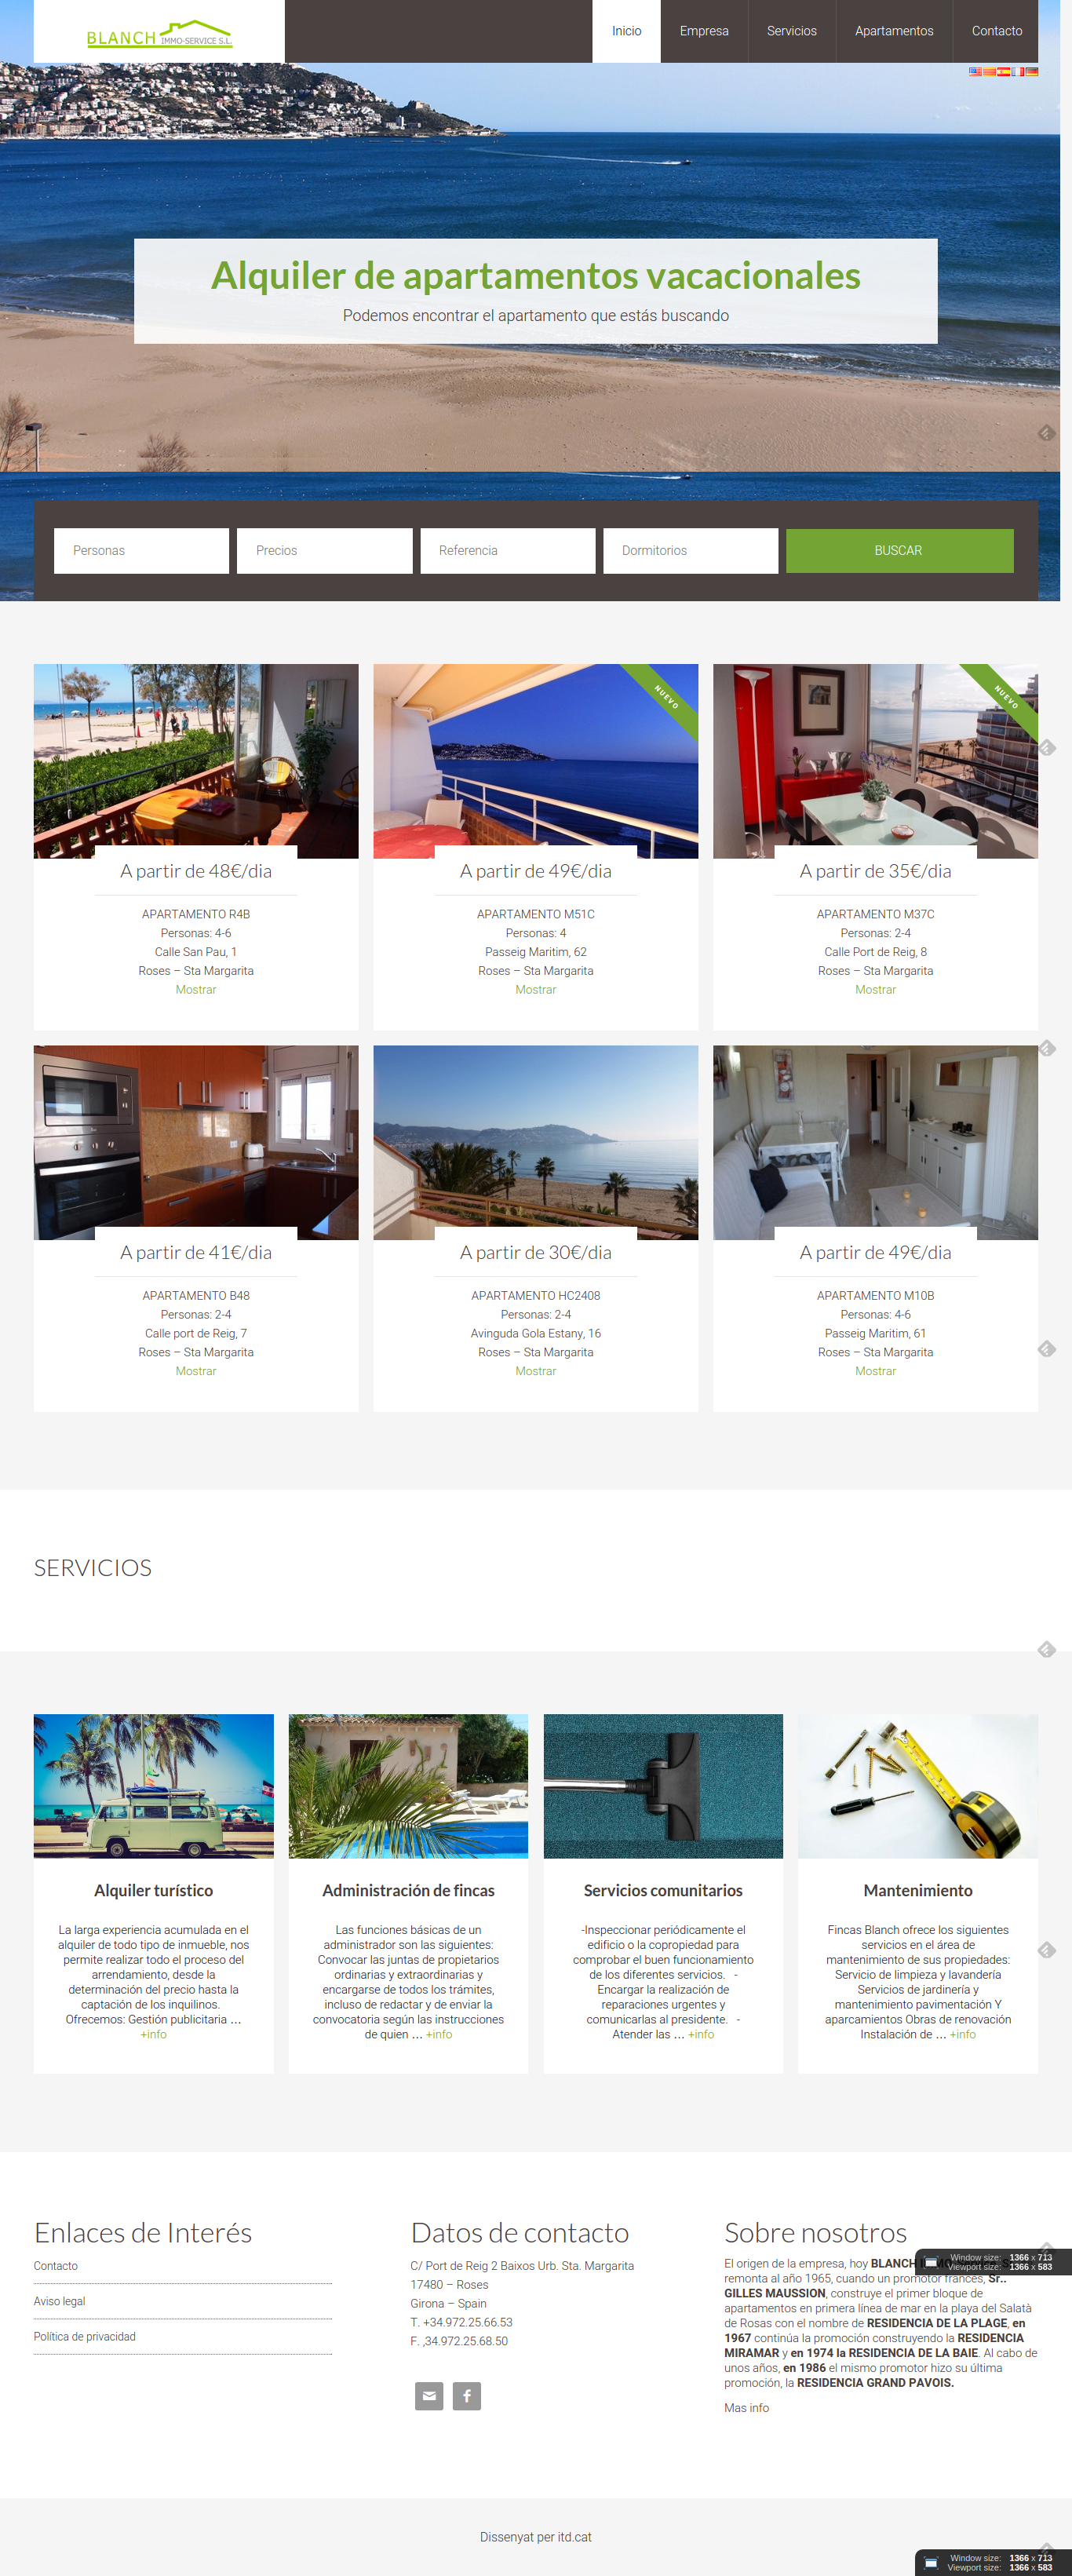1072x2576 pixels.
Task: Open the Apartamentos menu item
Action: 894,31
